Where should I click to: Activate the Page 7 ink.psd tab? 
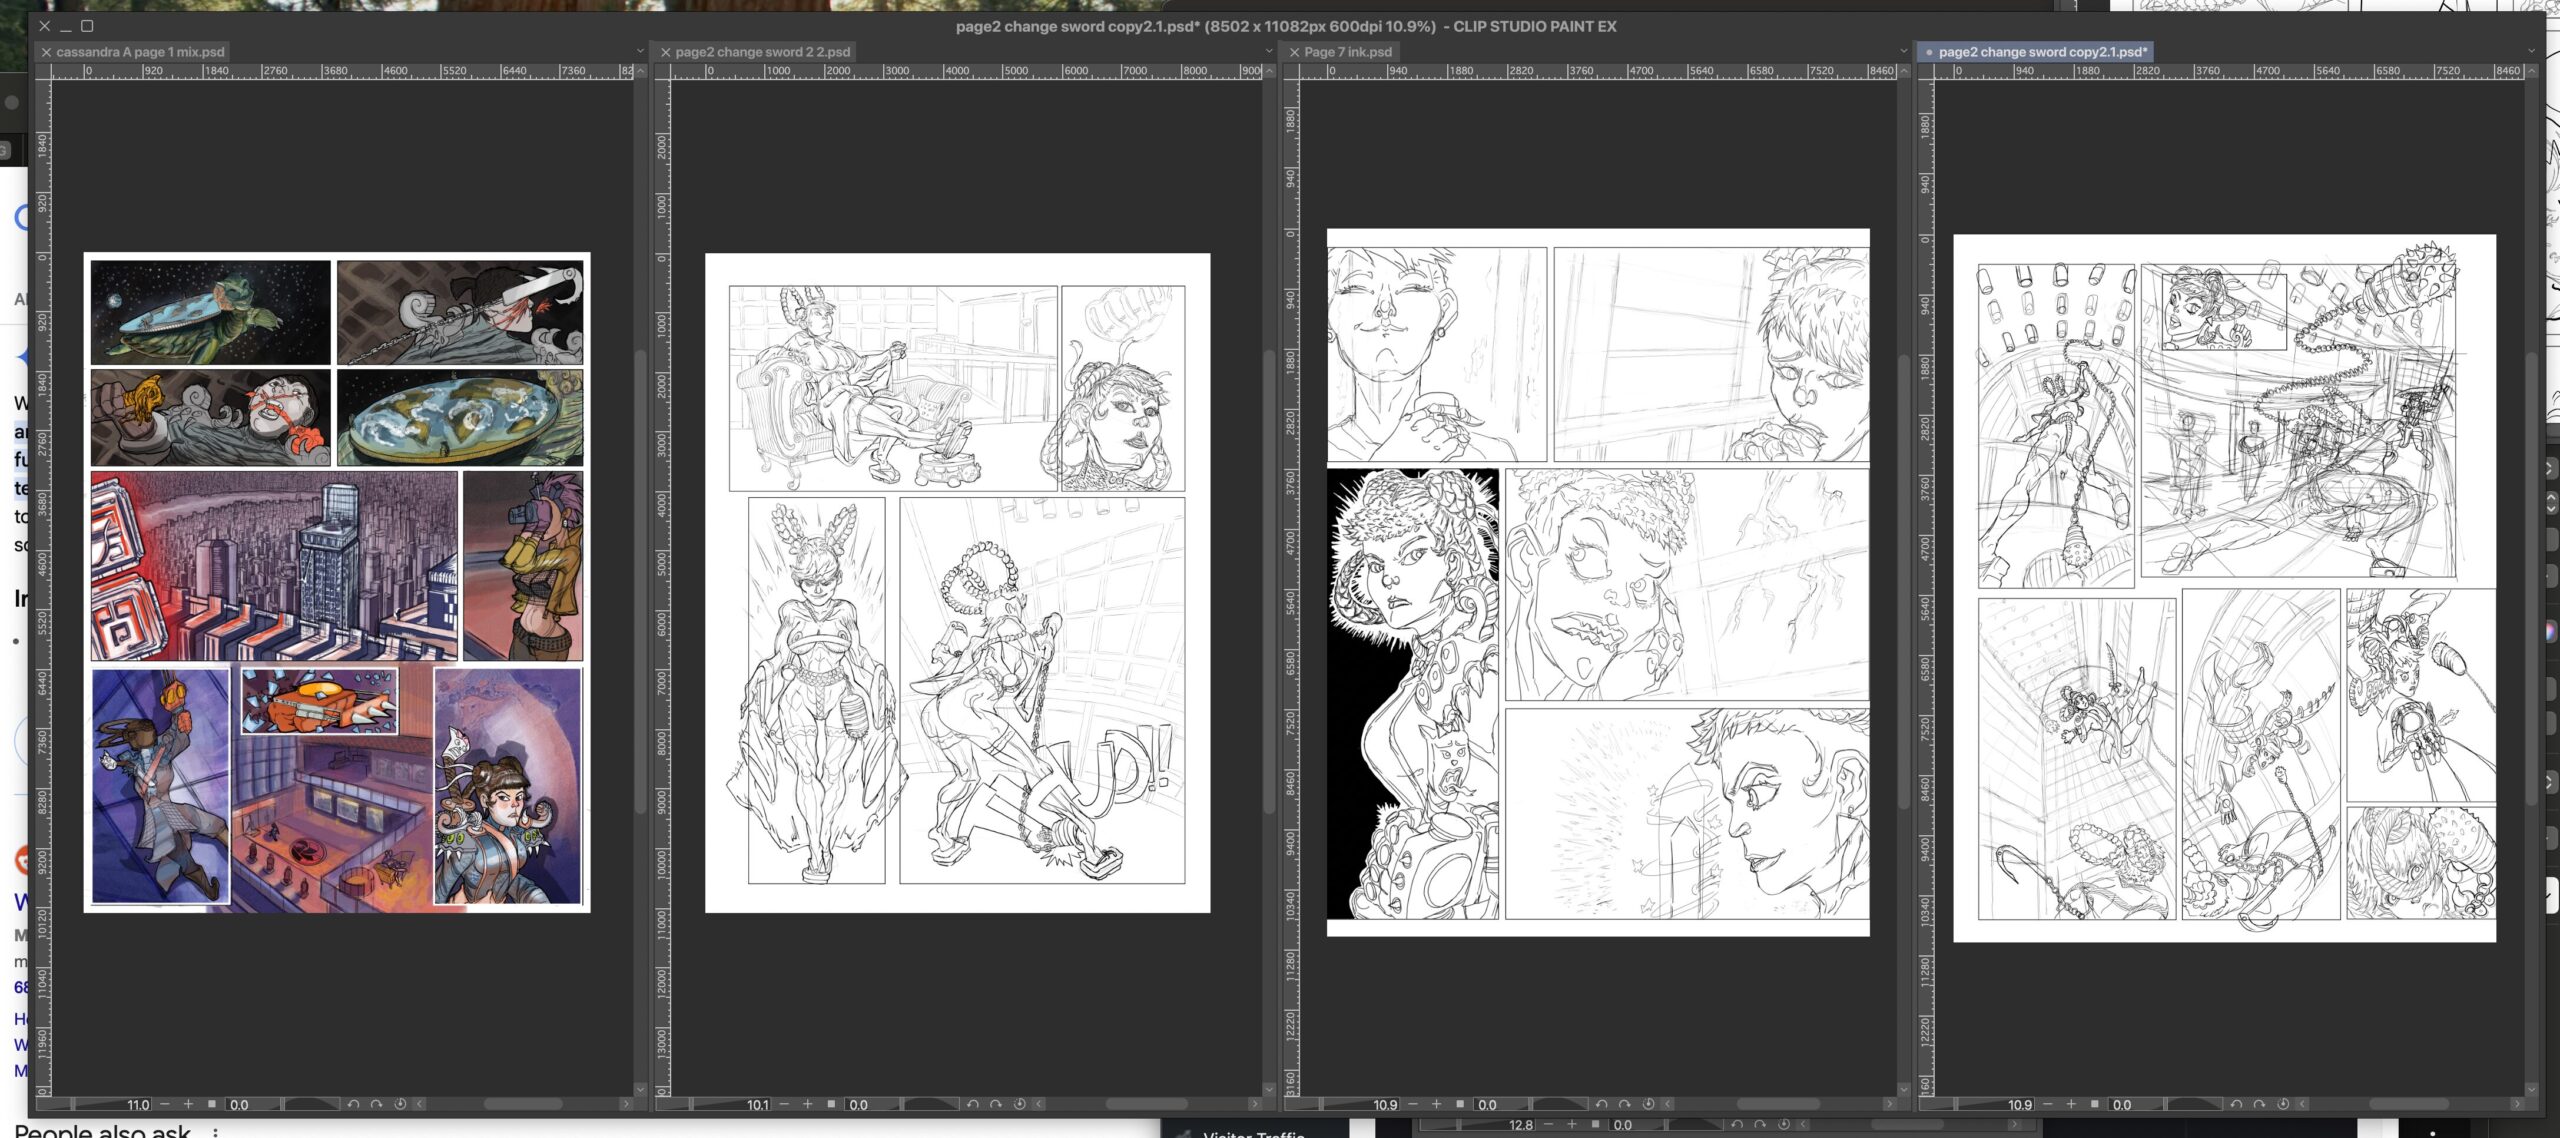pos(1347,52)
